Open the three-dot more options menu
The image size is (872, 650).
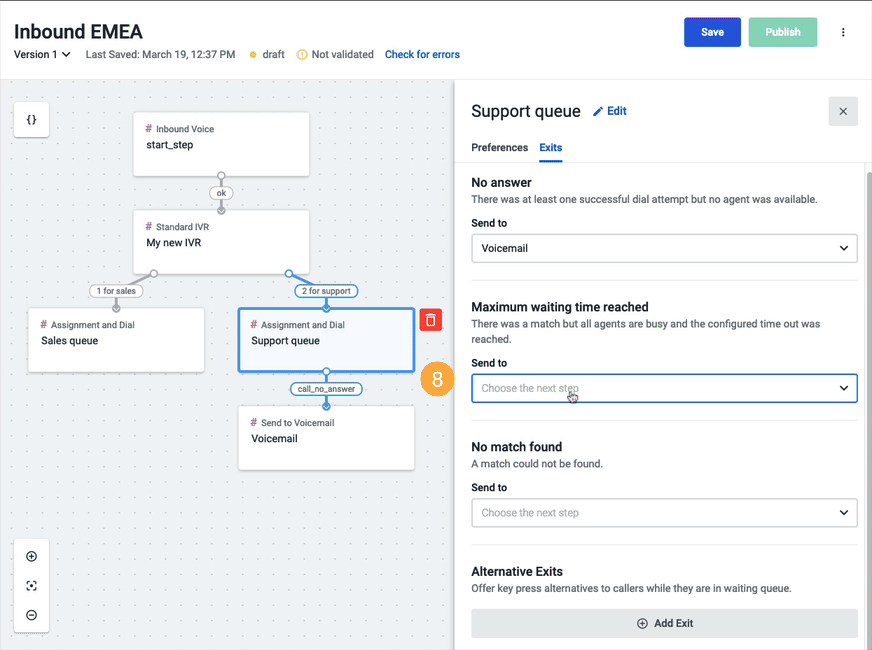click(843, 32)
